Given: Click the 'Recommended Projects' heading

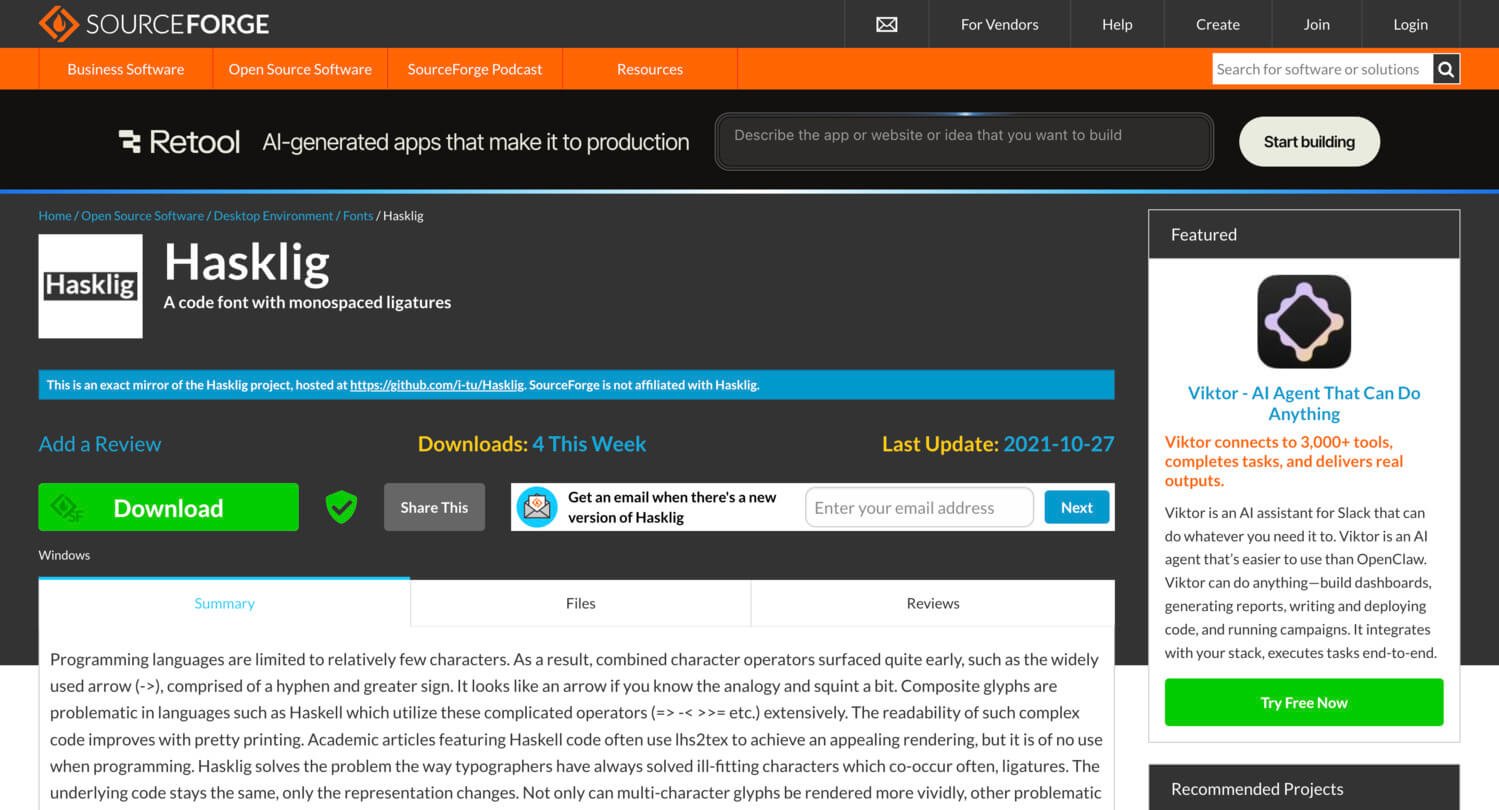Looking at the screenshot, I should coord(1257,789).
